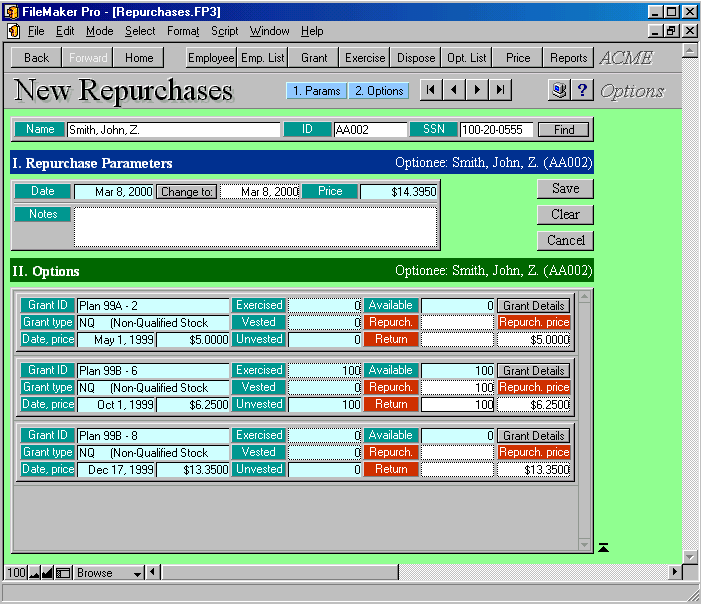Open Grant Details for Plan 99A - 2
701x604 pixels.
(x=533, y=306)
